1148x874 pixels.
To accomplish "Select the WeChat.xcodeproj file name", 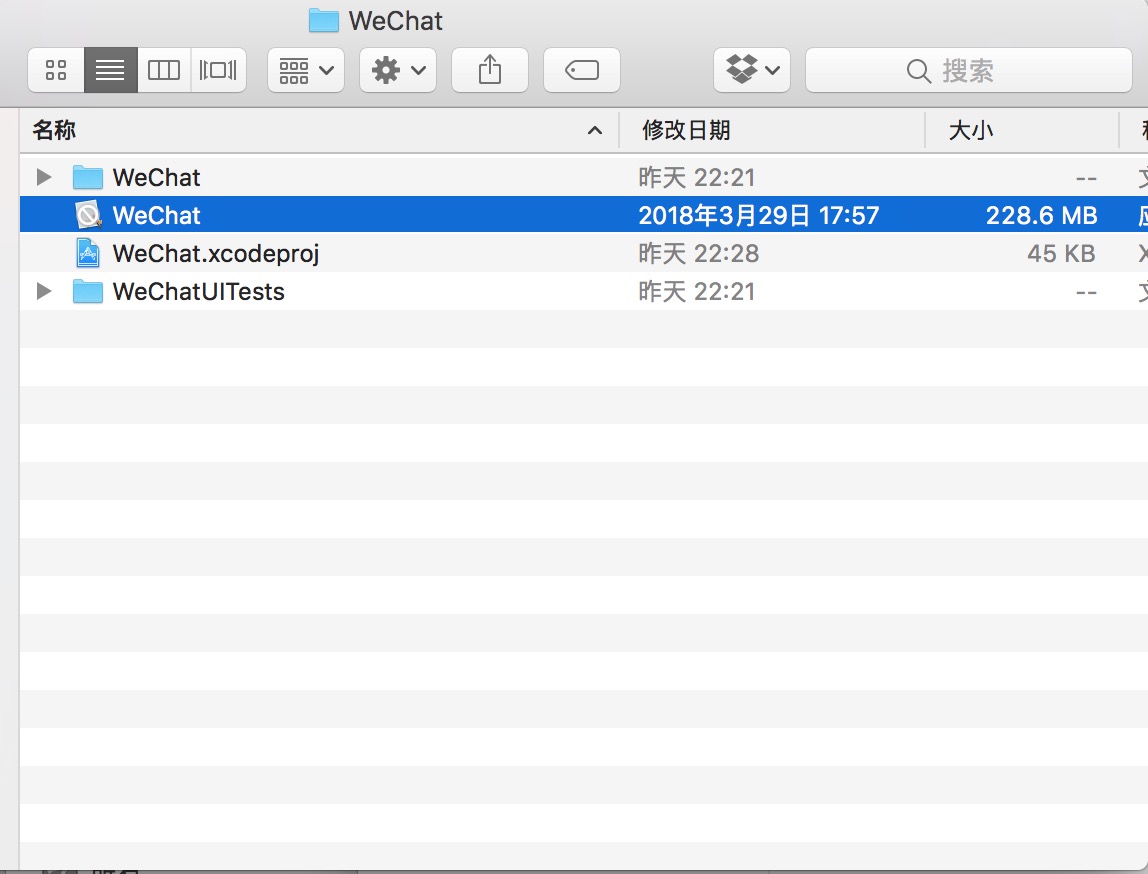I will coord(216,253).
